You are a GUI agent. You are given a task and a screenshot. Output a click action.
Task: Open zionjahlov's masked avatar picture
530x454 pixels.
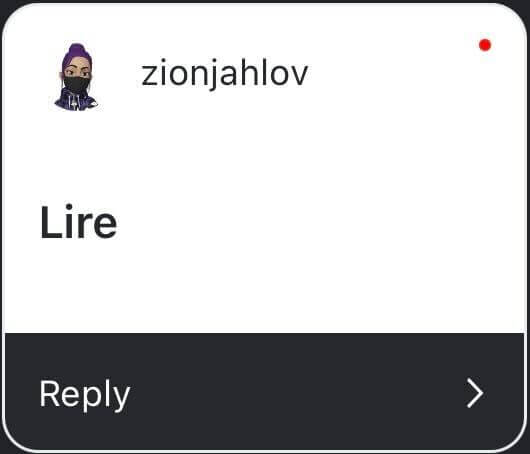coord(77,77)
